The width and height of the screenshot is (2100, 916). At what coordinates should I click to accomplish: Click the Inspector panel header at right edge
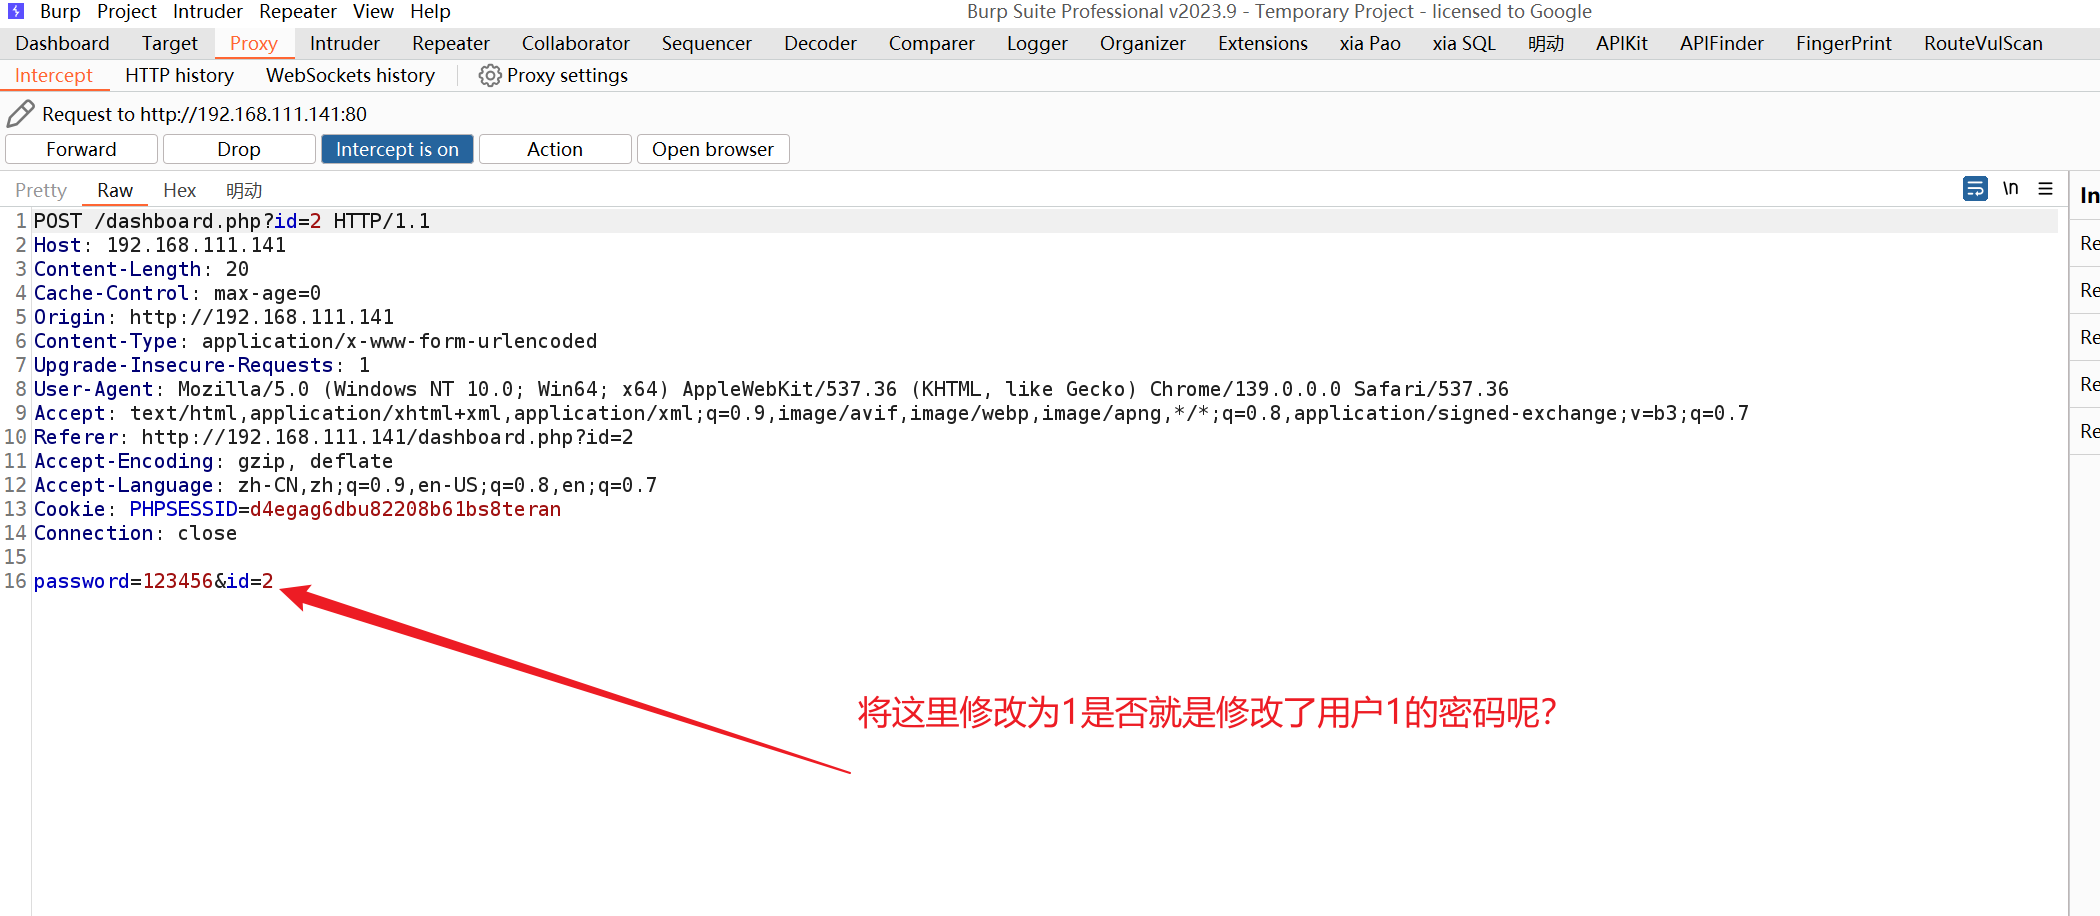click(2088, 195)
